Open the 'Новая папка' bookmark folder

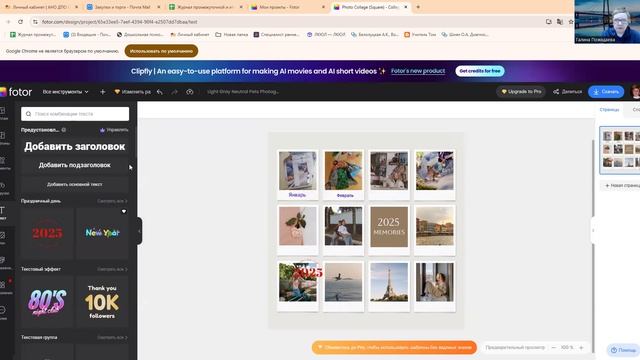tap(231, 35)
